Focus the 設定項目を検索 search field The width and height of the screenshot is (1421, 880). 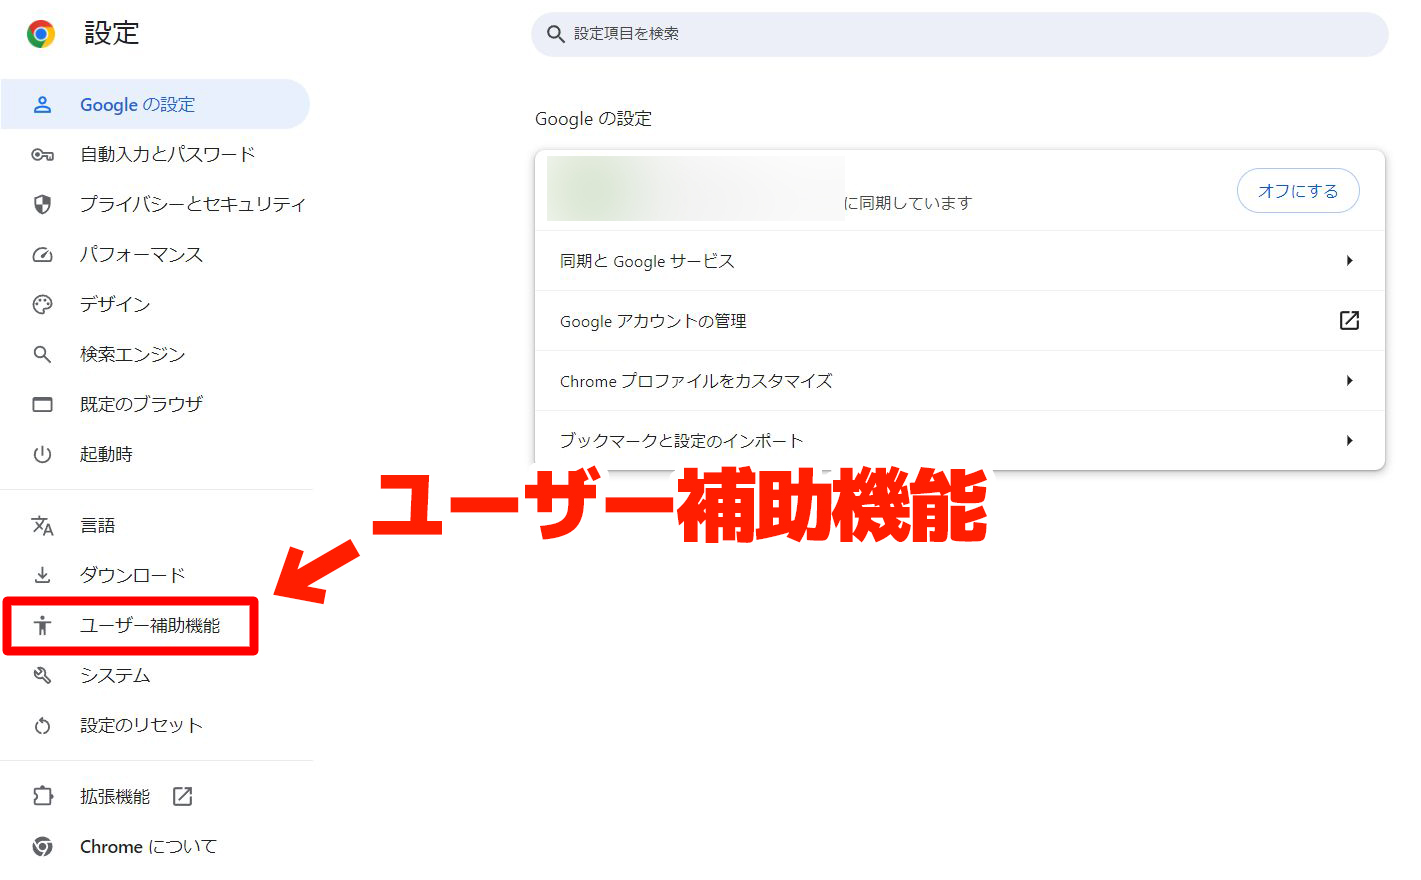[x=960, y=34]
